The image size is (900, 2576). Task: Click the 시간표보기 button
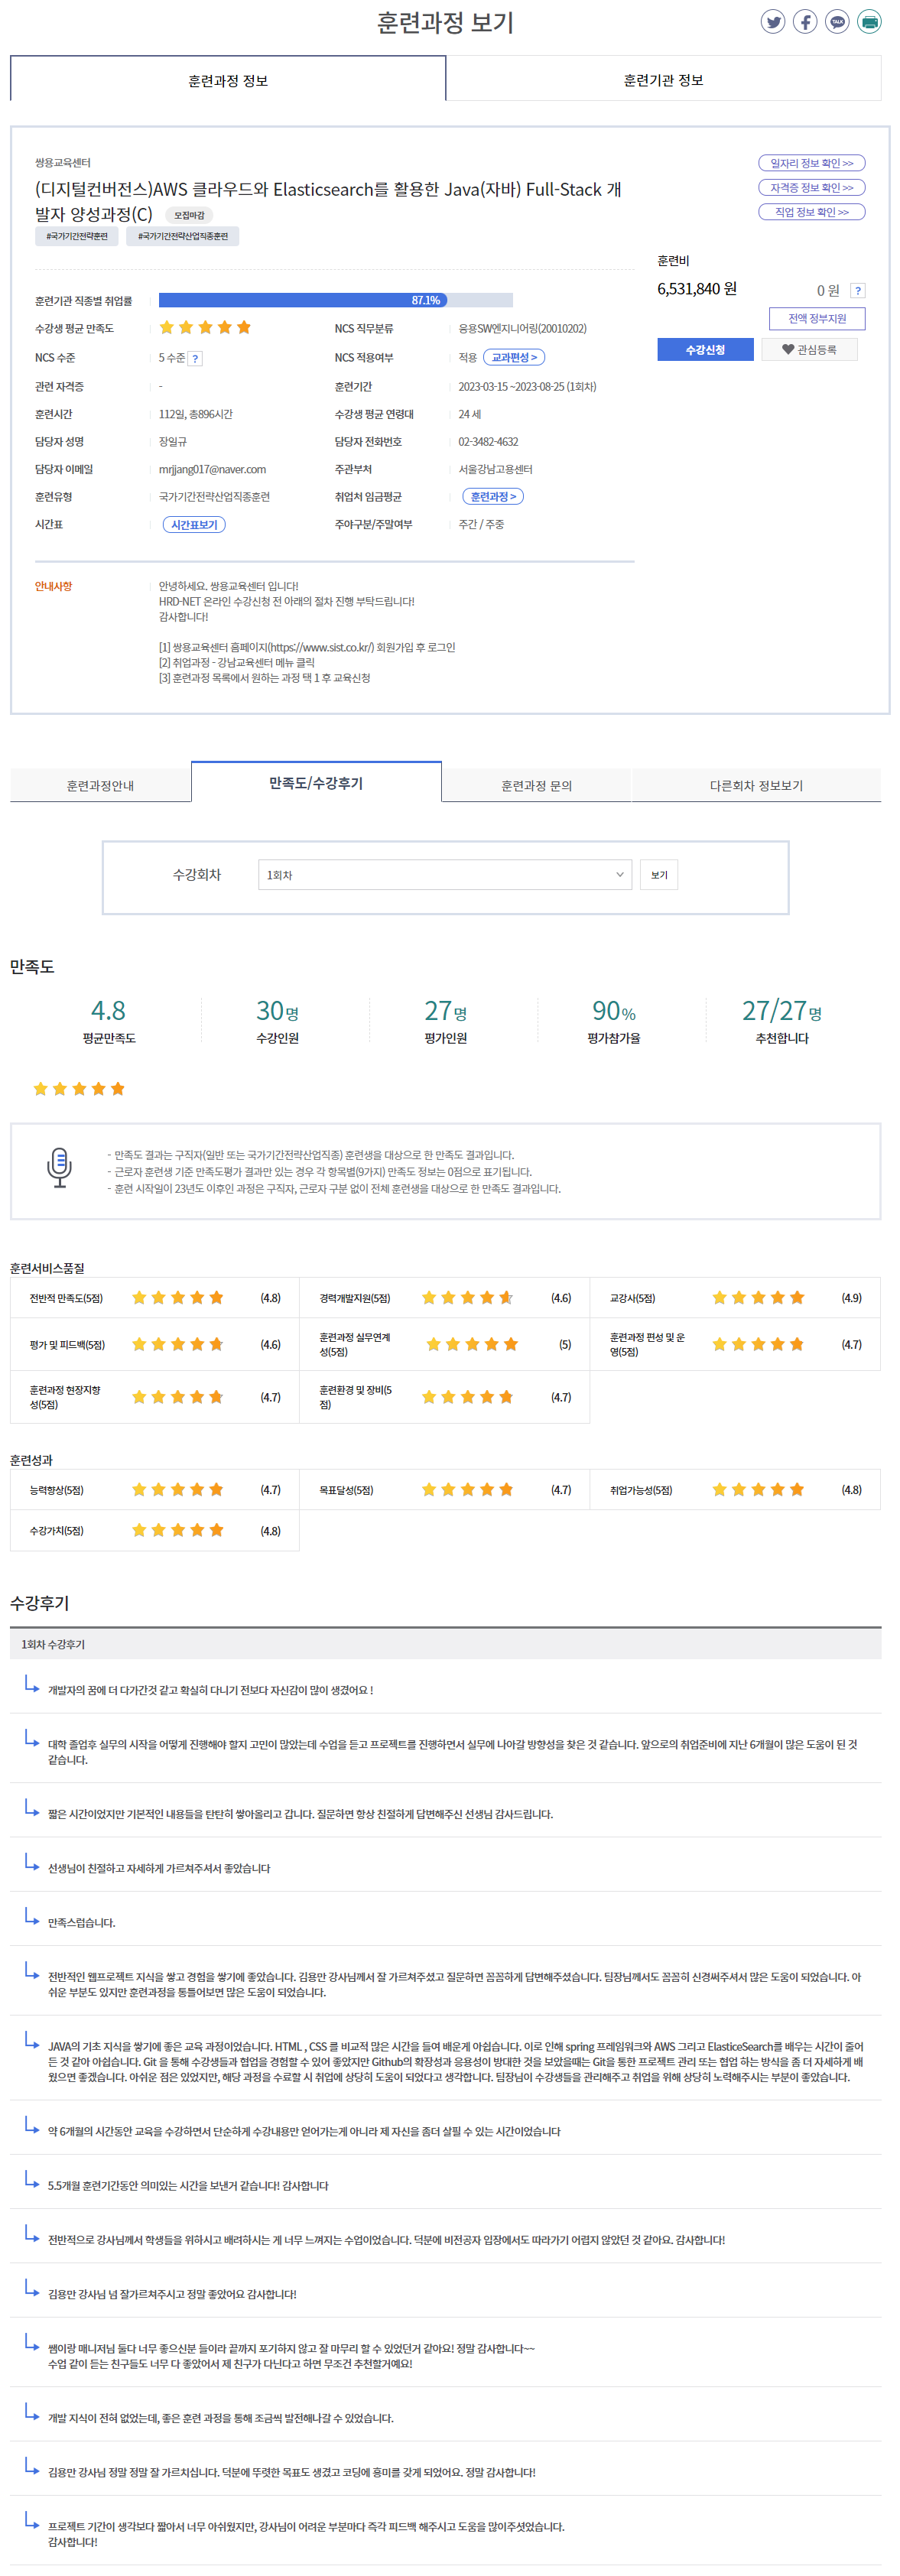pos(194,525)
